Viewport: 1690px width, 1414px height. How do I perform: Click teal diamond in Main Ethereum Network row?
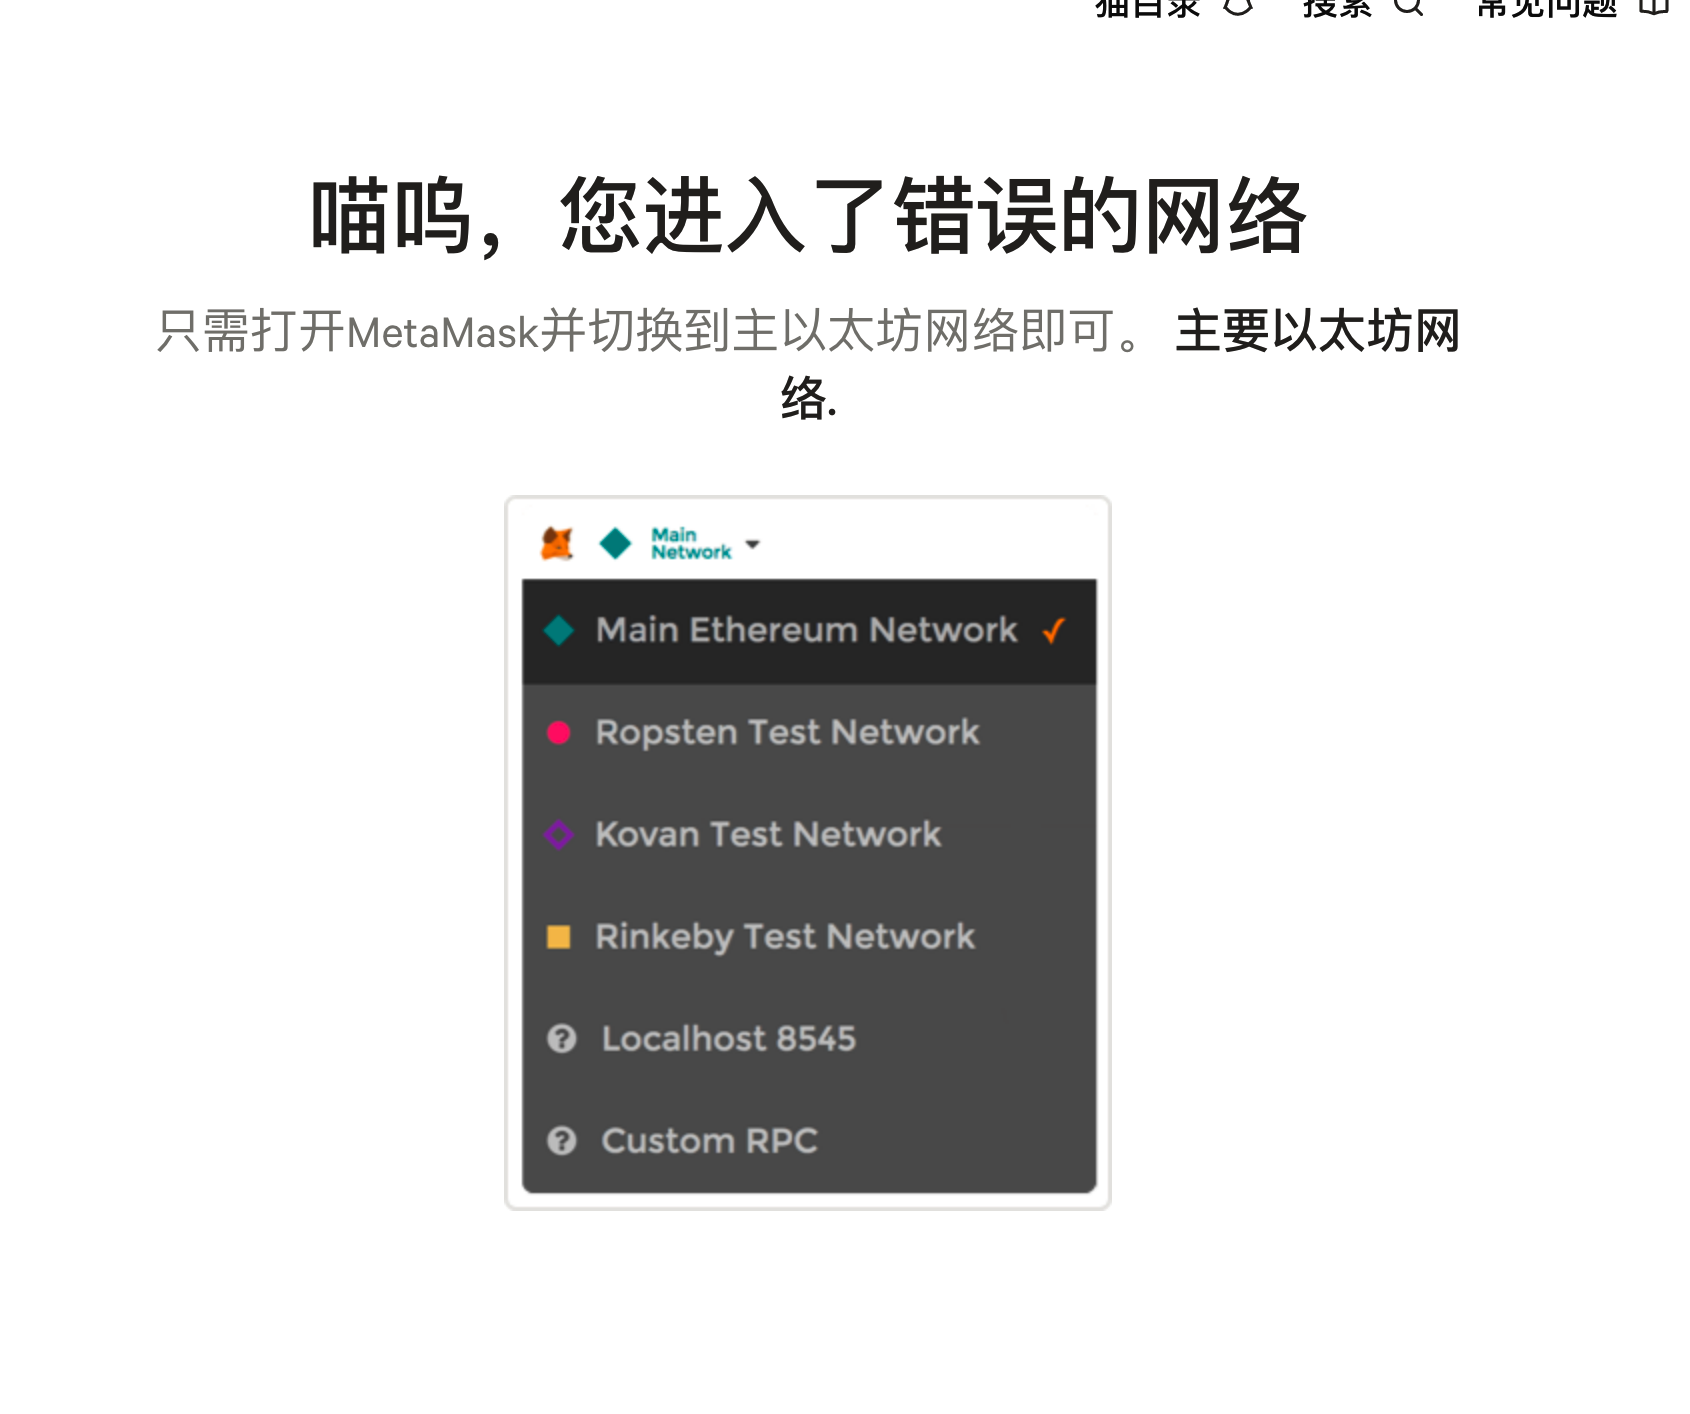[x=559, y=631]
